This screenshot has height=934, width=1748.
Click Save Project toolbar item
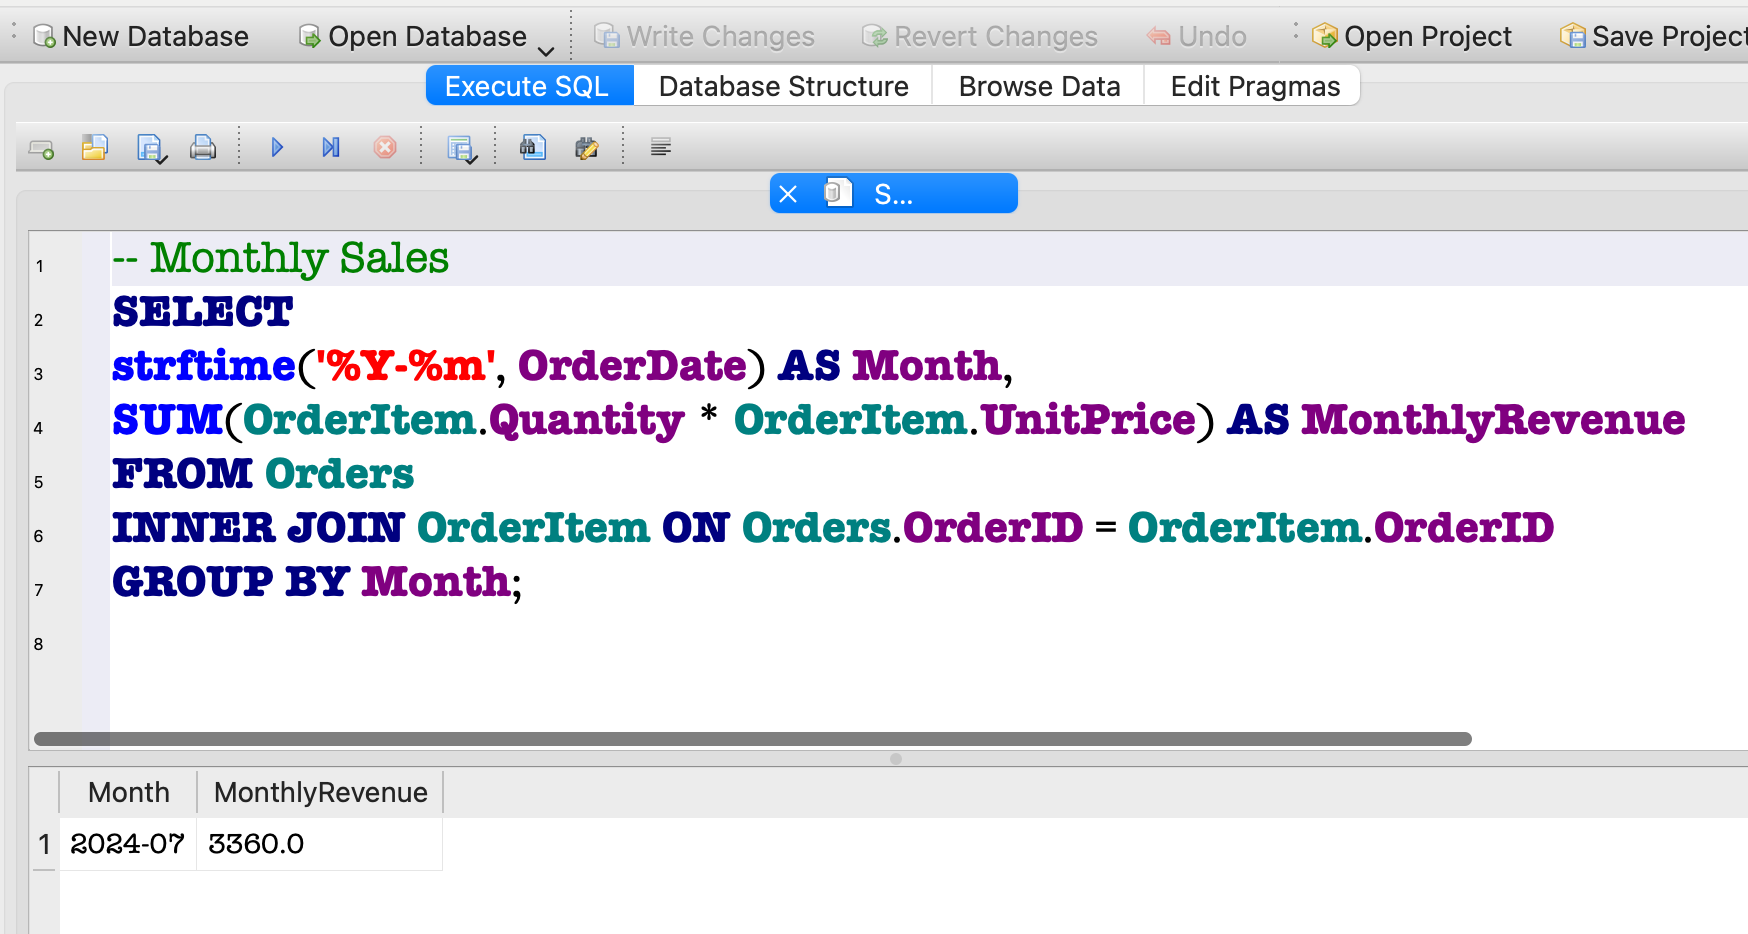coord(1653,36)
